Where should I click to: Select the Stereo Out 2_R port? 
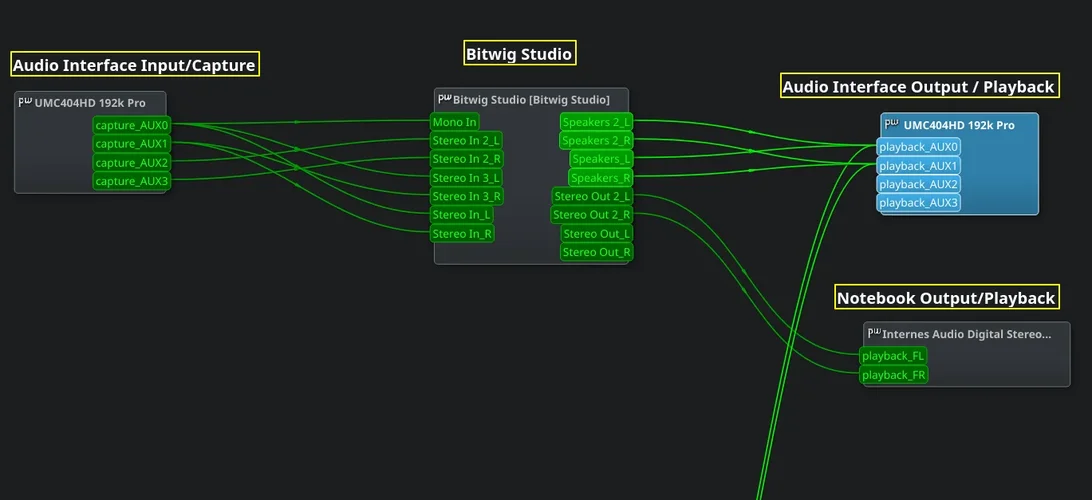tap(592, 214)
